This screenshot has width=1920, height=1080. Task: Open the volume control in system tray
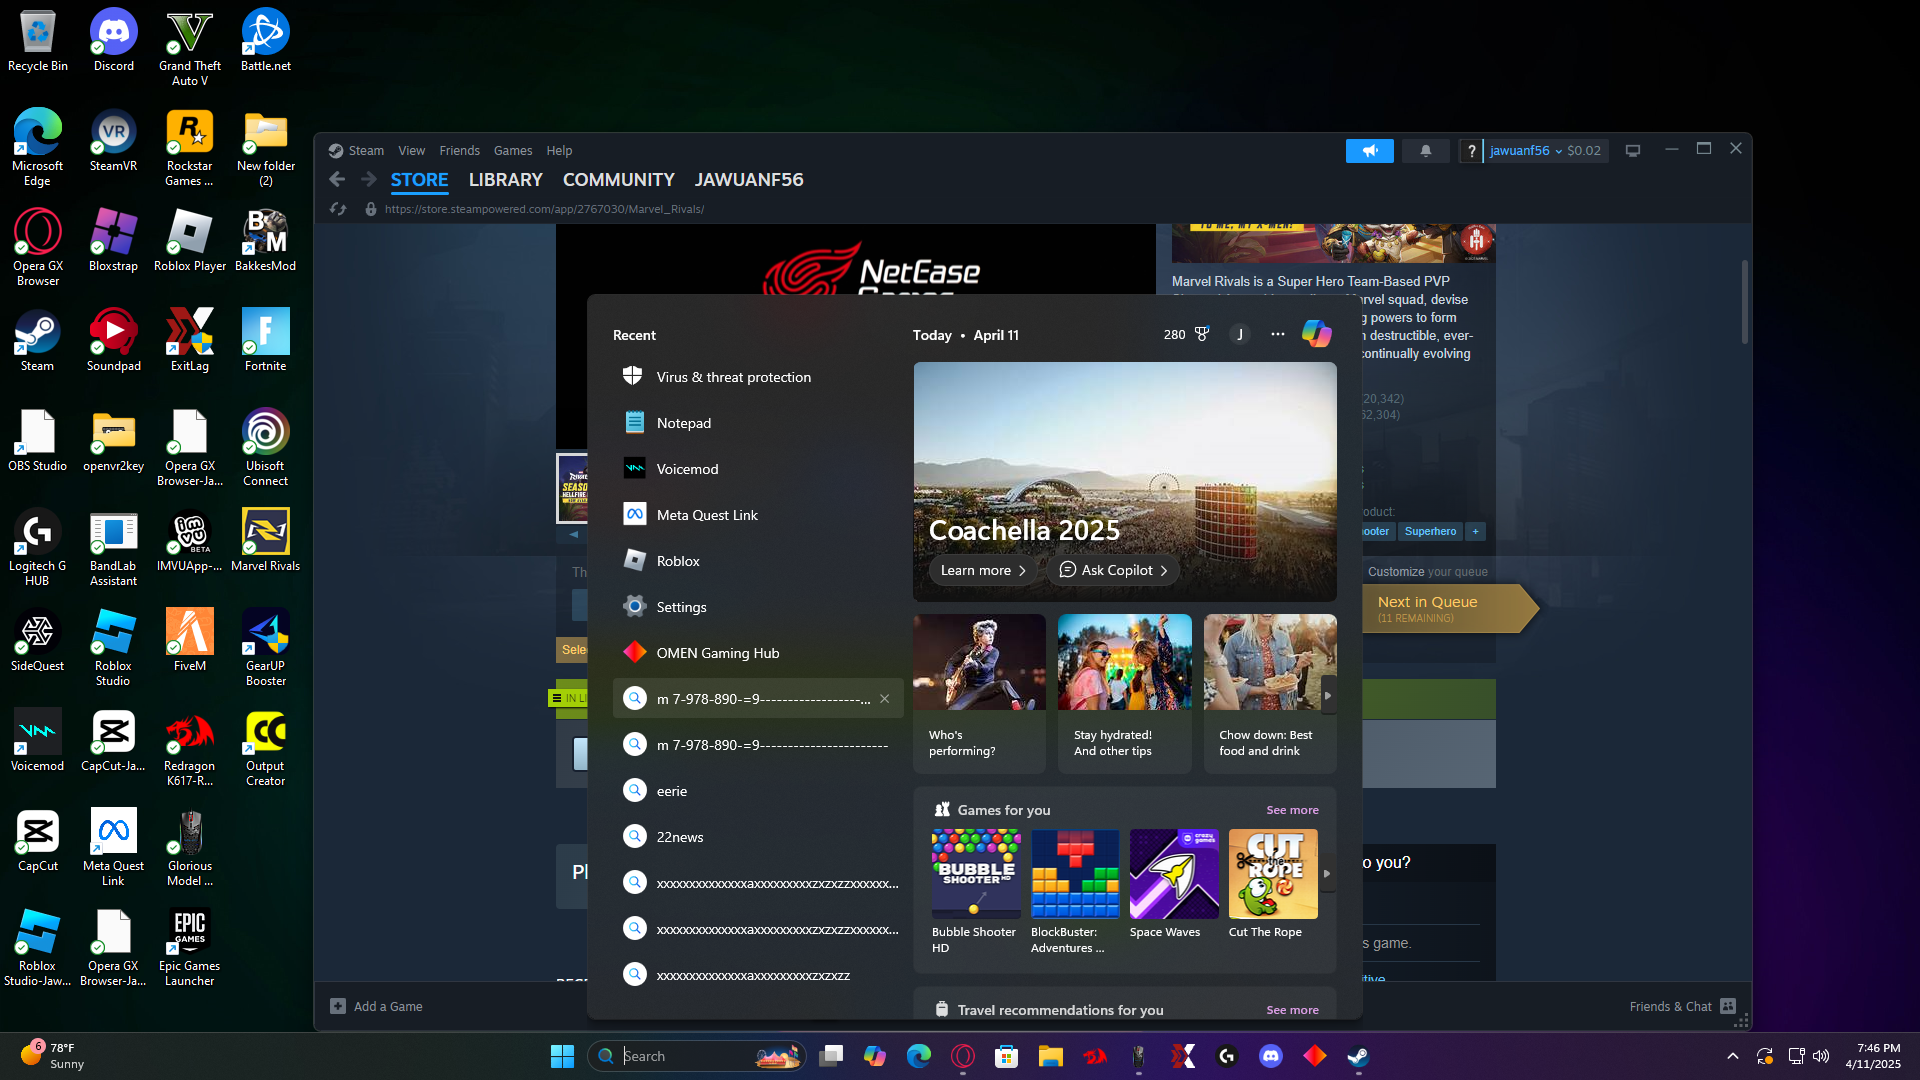coord(1821,1056)
